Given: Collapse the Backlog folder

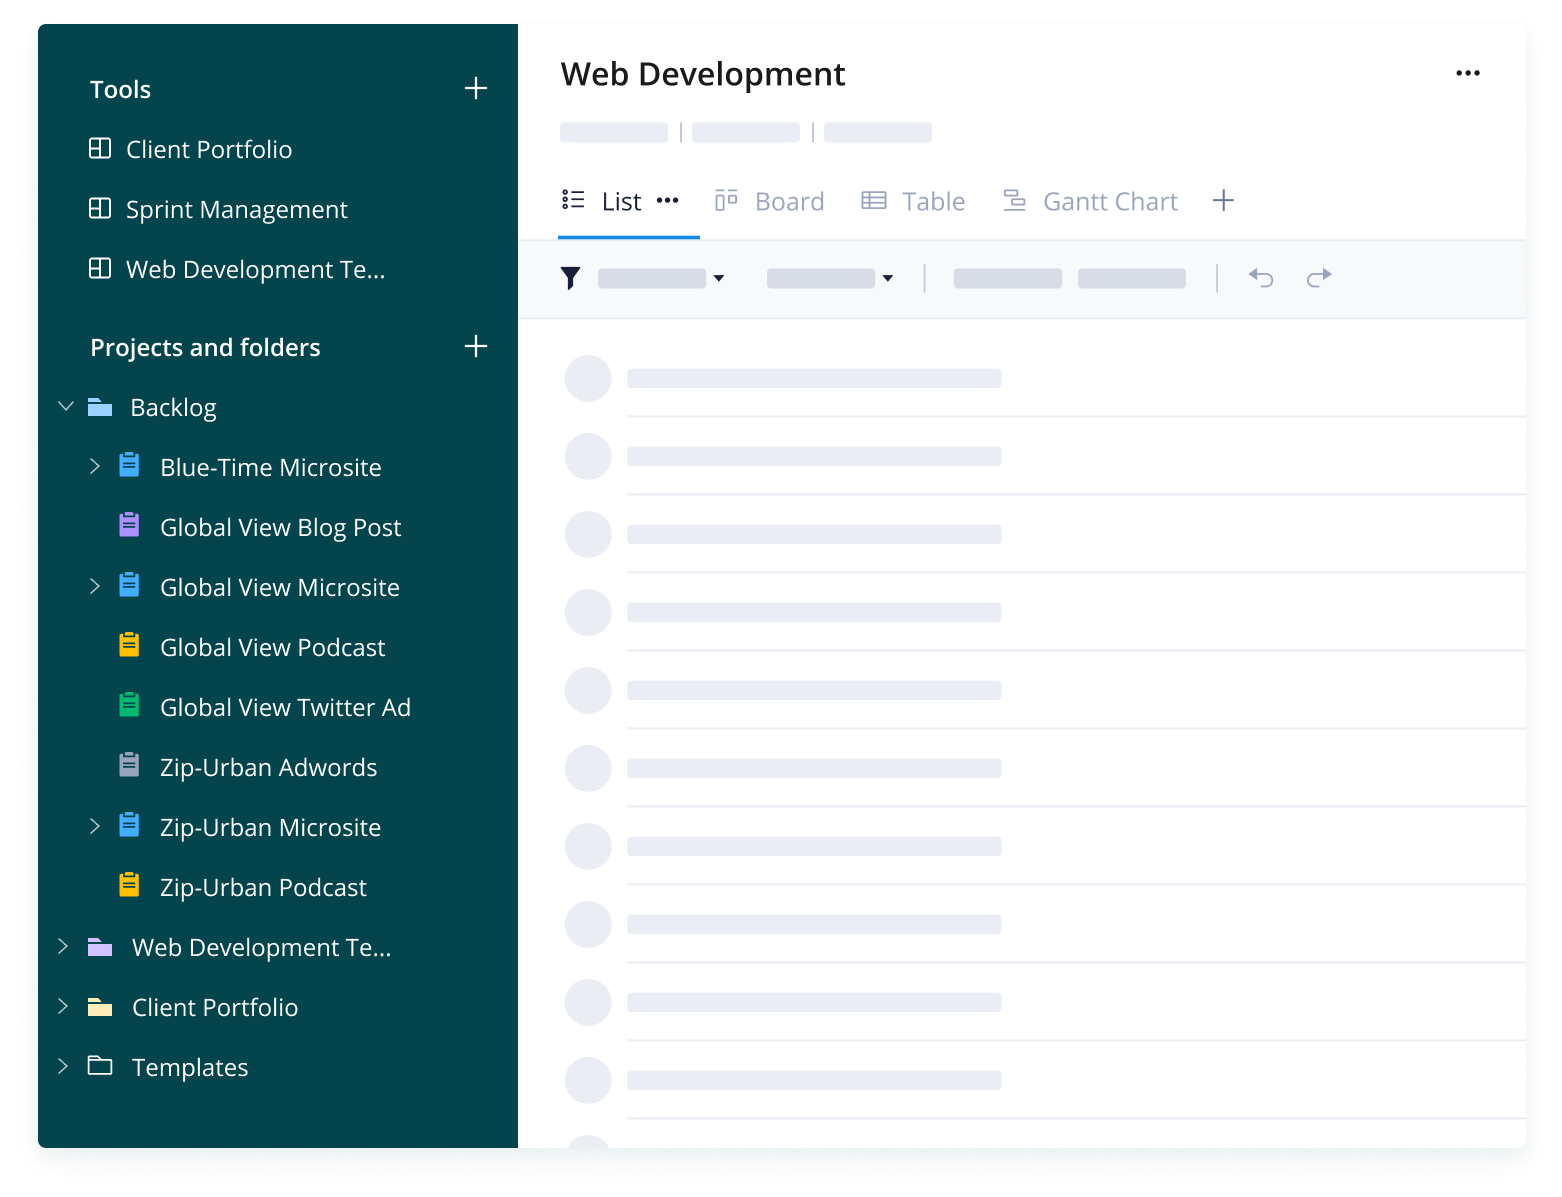Looking at the screenshot, I should coord(65,406).
